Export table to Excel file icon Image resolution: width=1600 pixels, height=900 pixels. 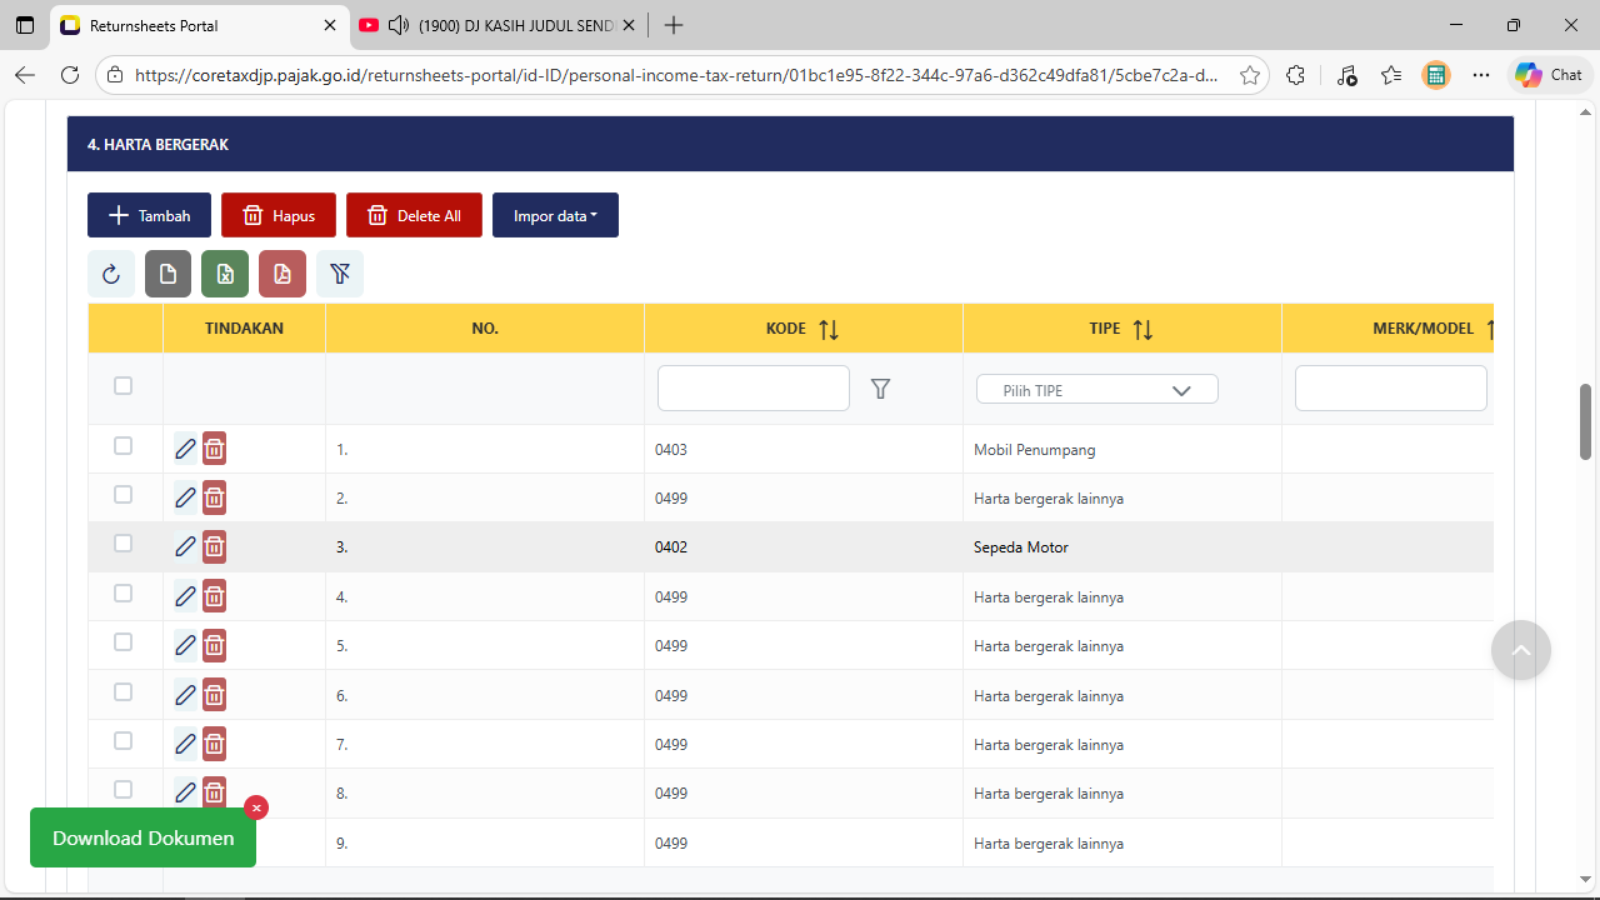225,274
